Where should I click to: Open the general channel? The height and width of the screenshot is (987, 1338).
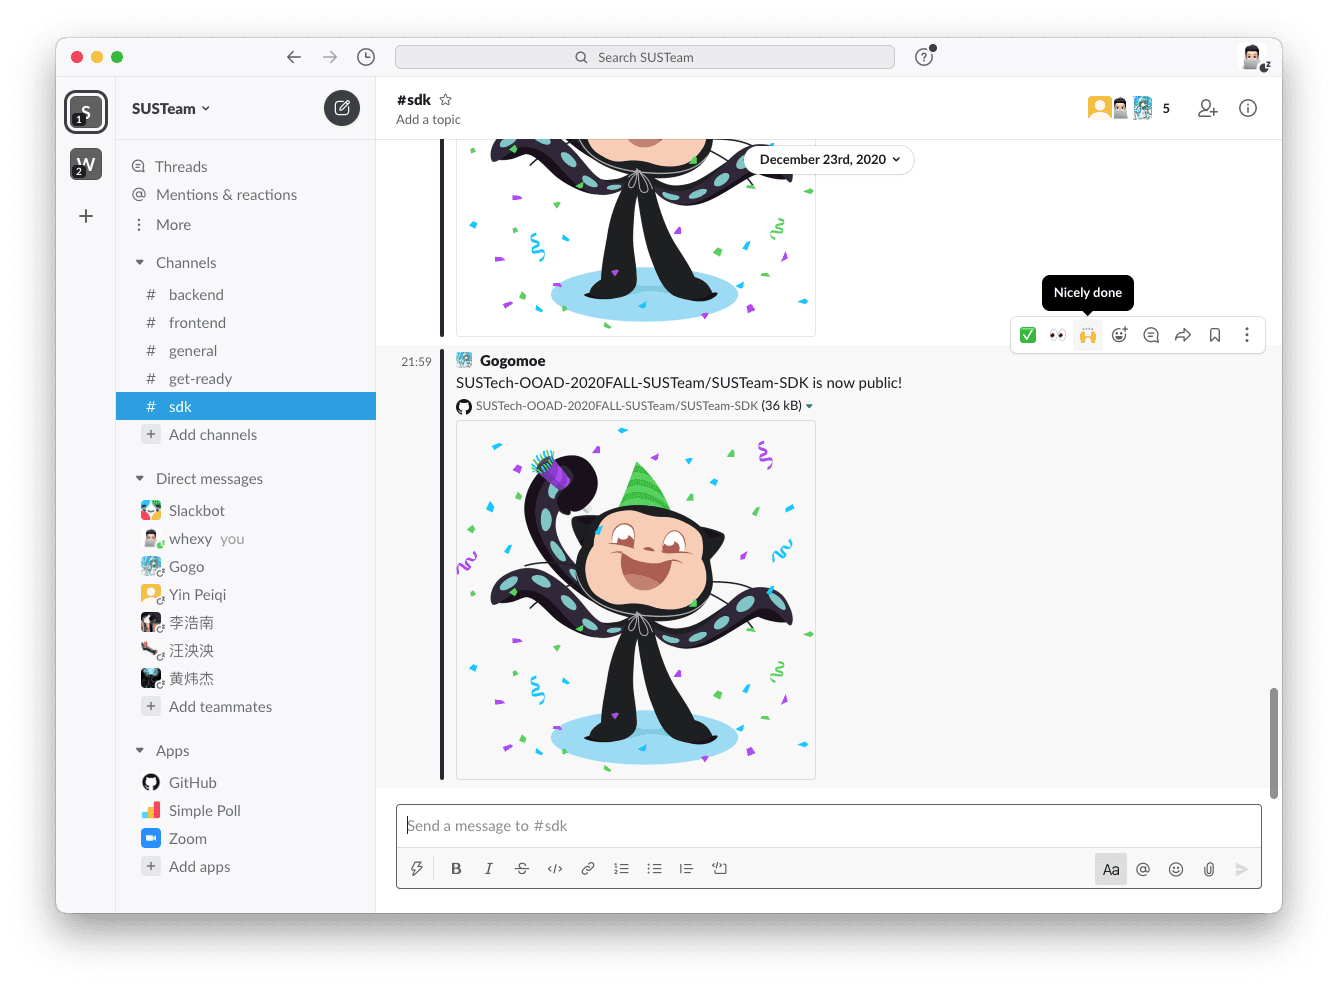point(193,351)
